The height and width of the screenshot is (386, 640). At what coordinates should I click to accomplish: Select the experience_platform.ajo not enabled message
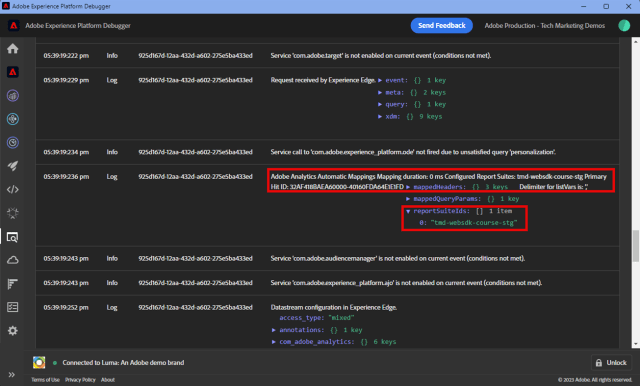[406, 283]
